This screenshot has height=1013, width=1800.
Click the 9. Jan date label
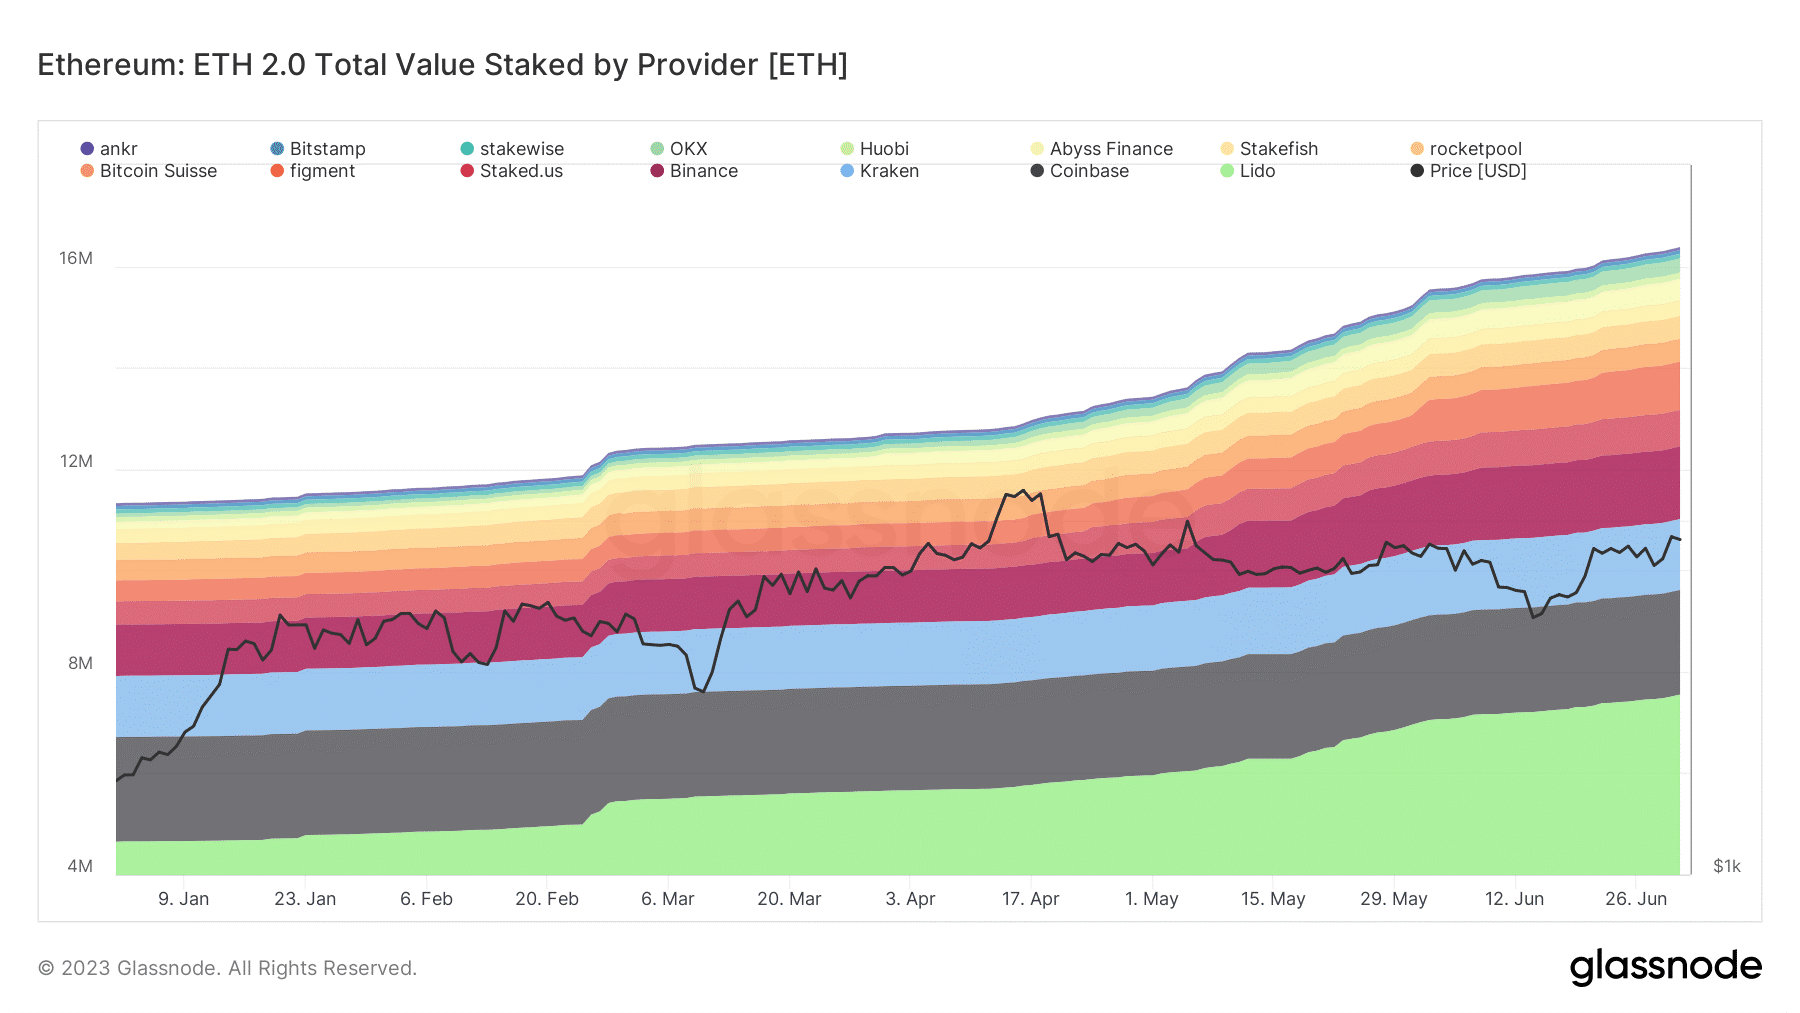click(184, 899)
